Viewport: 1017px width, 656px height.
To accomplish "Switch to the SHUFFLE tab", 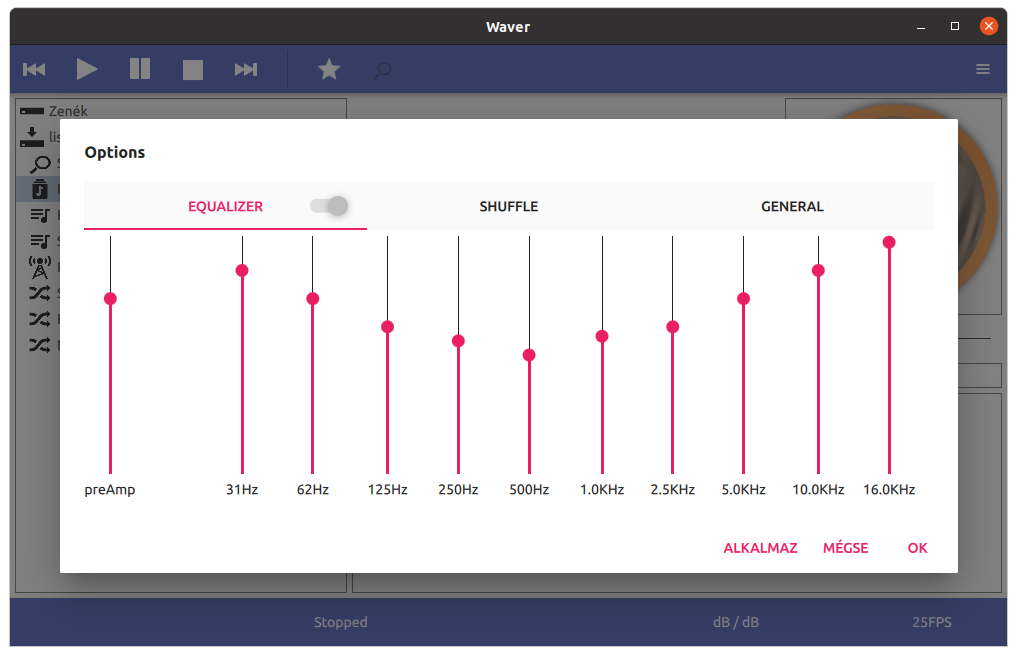I will point(508,206).
